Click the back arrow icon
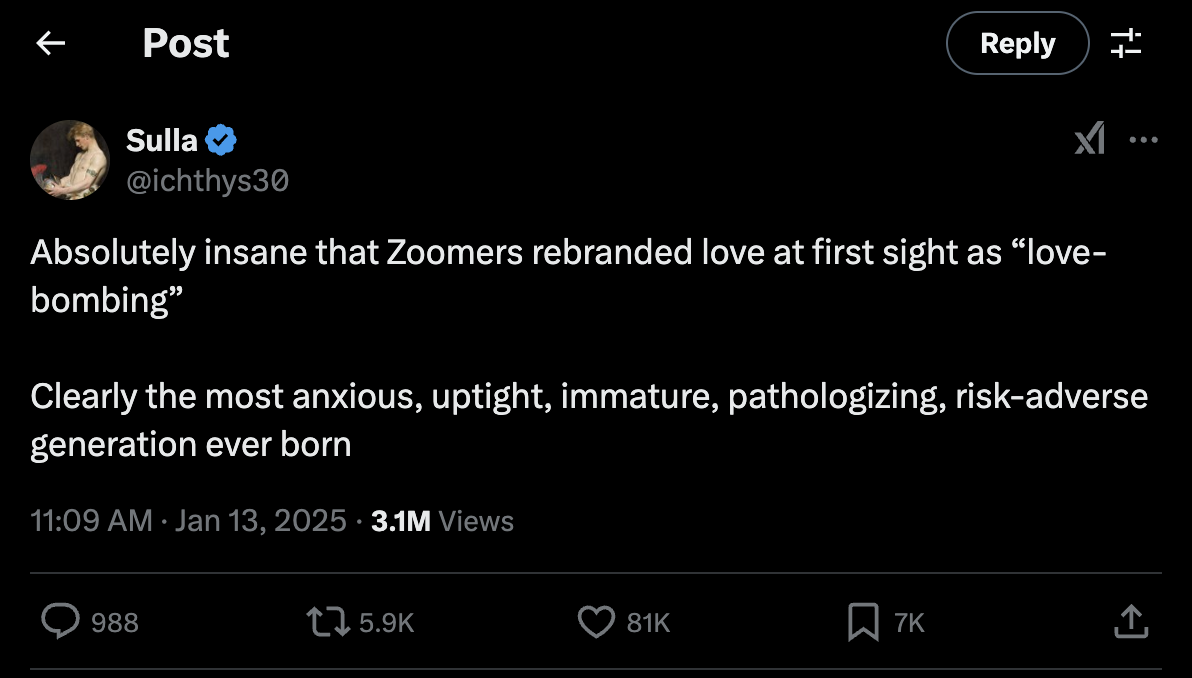The image size is (1192, 678). pyautogui.click(x=50, y=43)
